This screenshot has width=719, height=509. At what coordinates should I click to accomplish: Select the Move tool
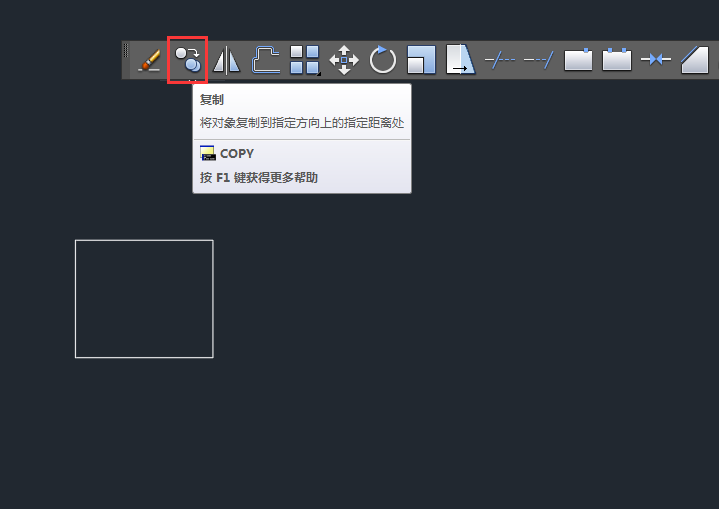point(344,60)
